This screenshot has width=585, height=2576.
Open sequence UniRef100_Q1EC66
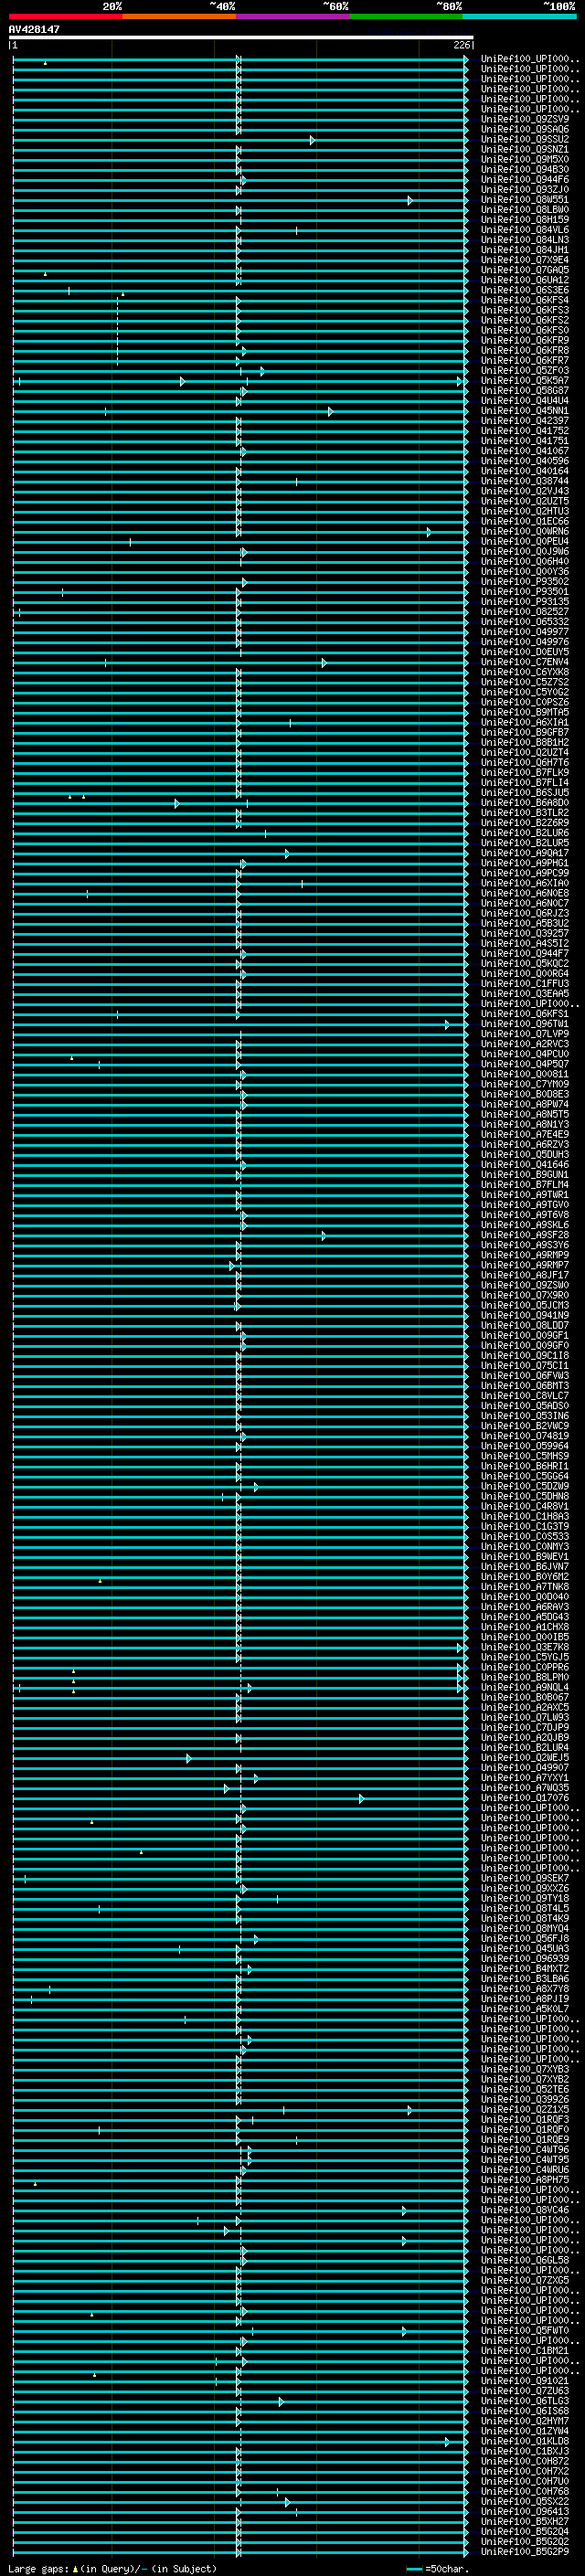point(525,521)
